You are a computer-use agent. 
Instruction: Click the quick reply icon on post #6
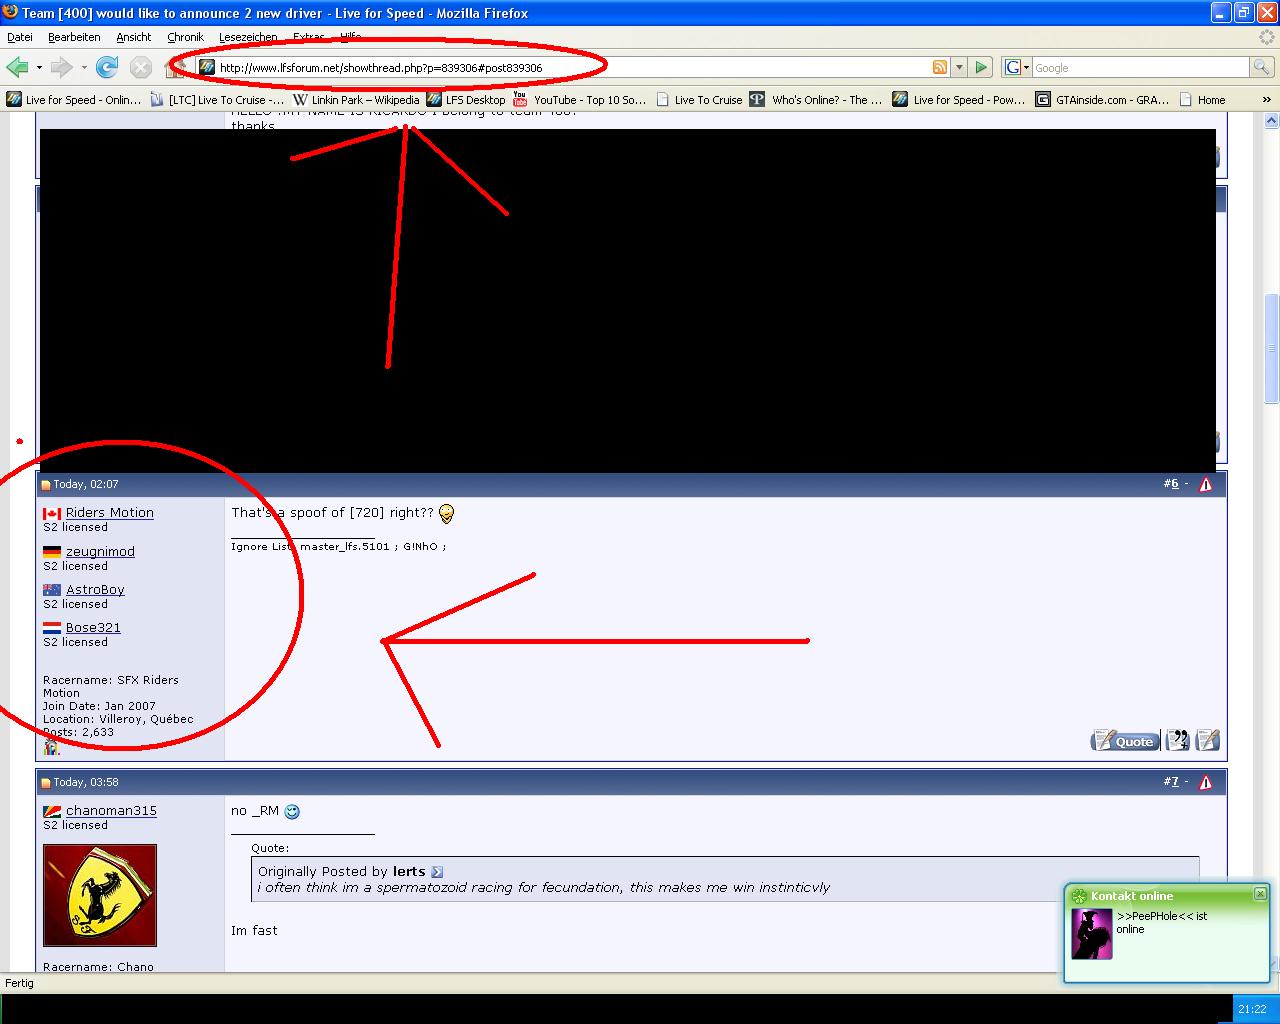(x=1208, y=740)
